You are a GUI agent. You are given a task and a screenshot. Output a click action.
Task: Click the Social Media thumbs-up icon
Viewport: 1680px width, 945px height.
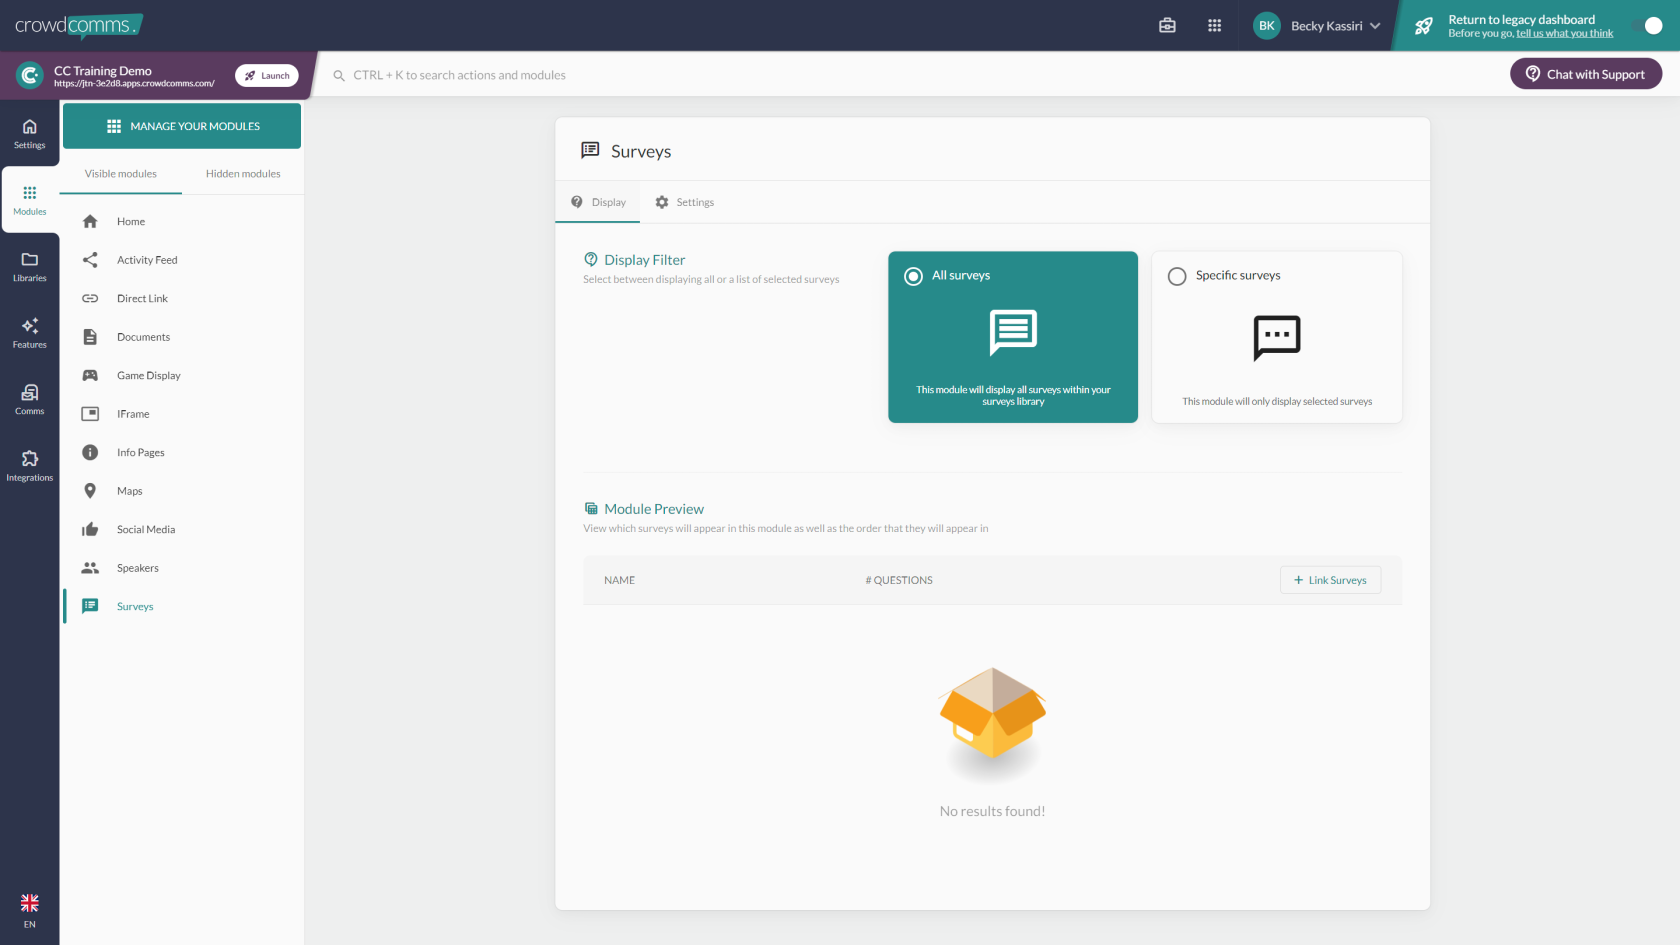(90, 529)
